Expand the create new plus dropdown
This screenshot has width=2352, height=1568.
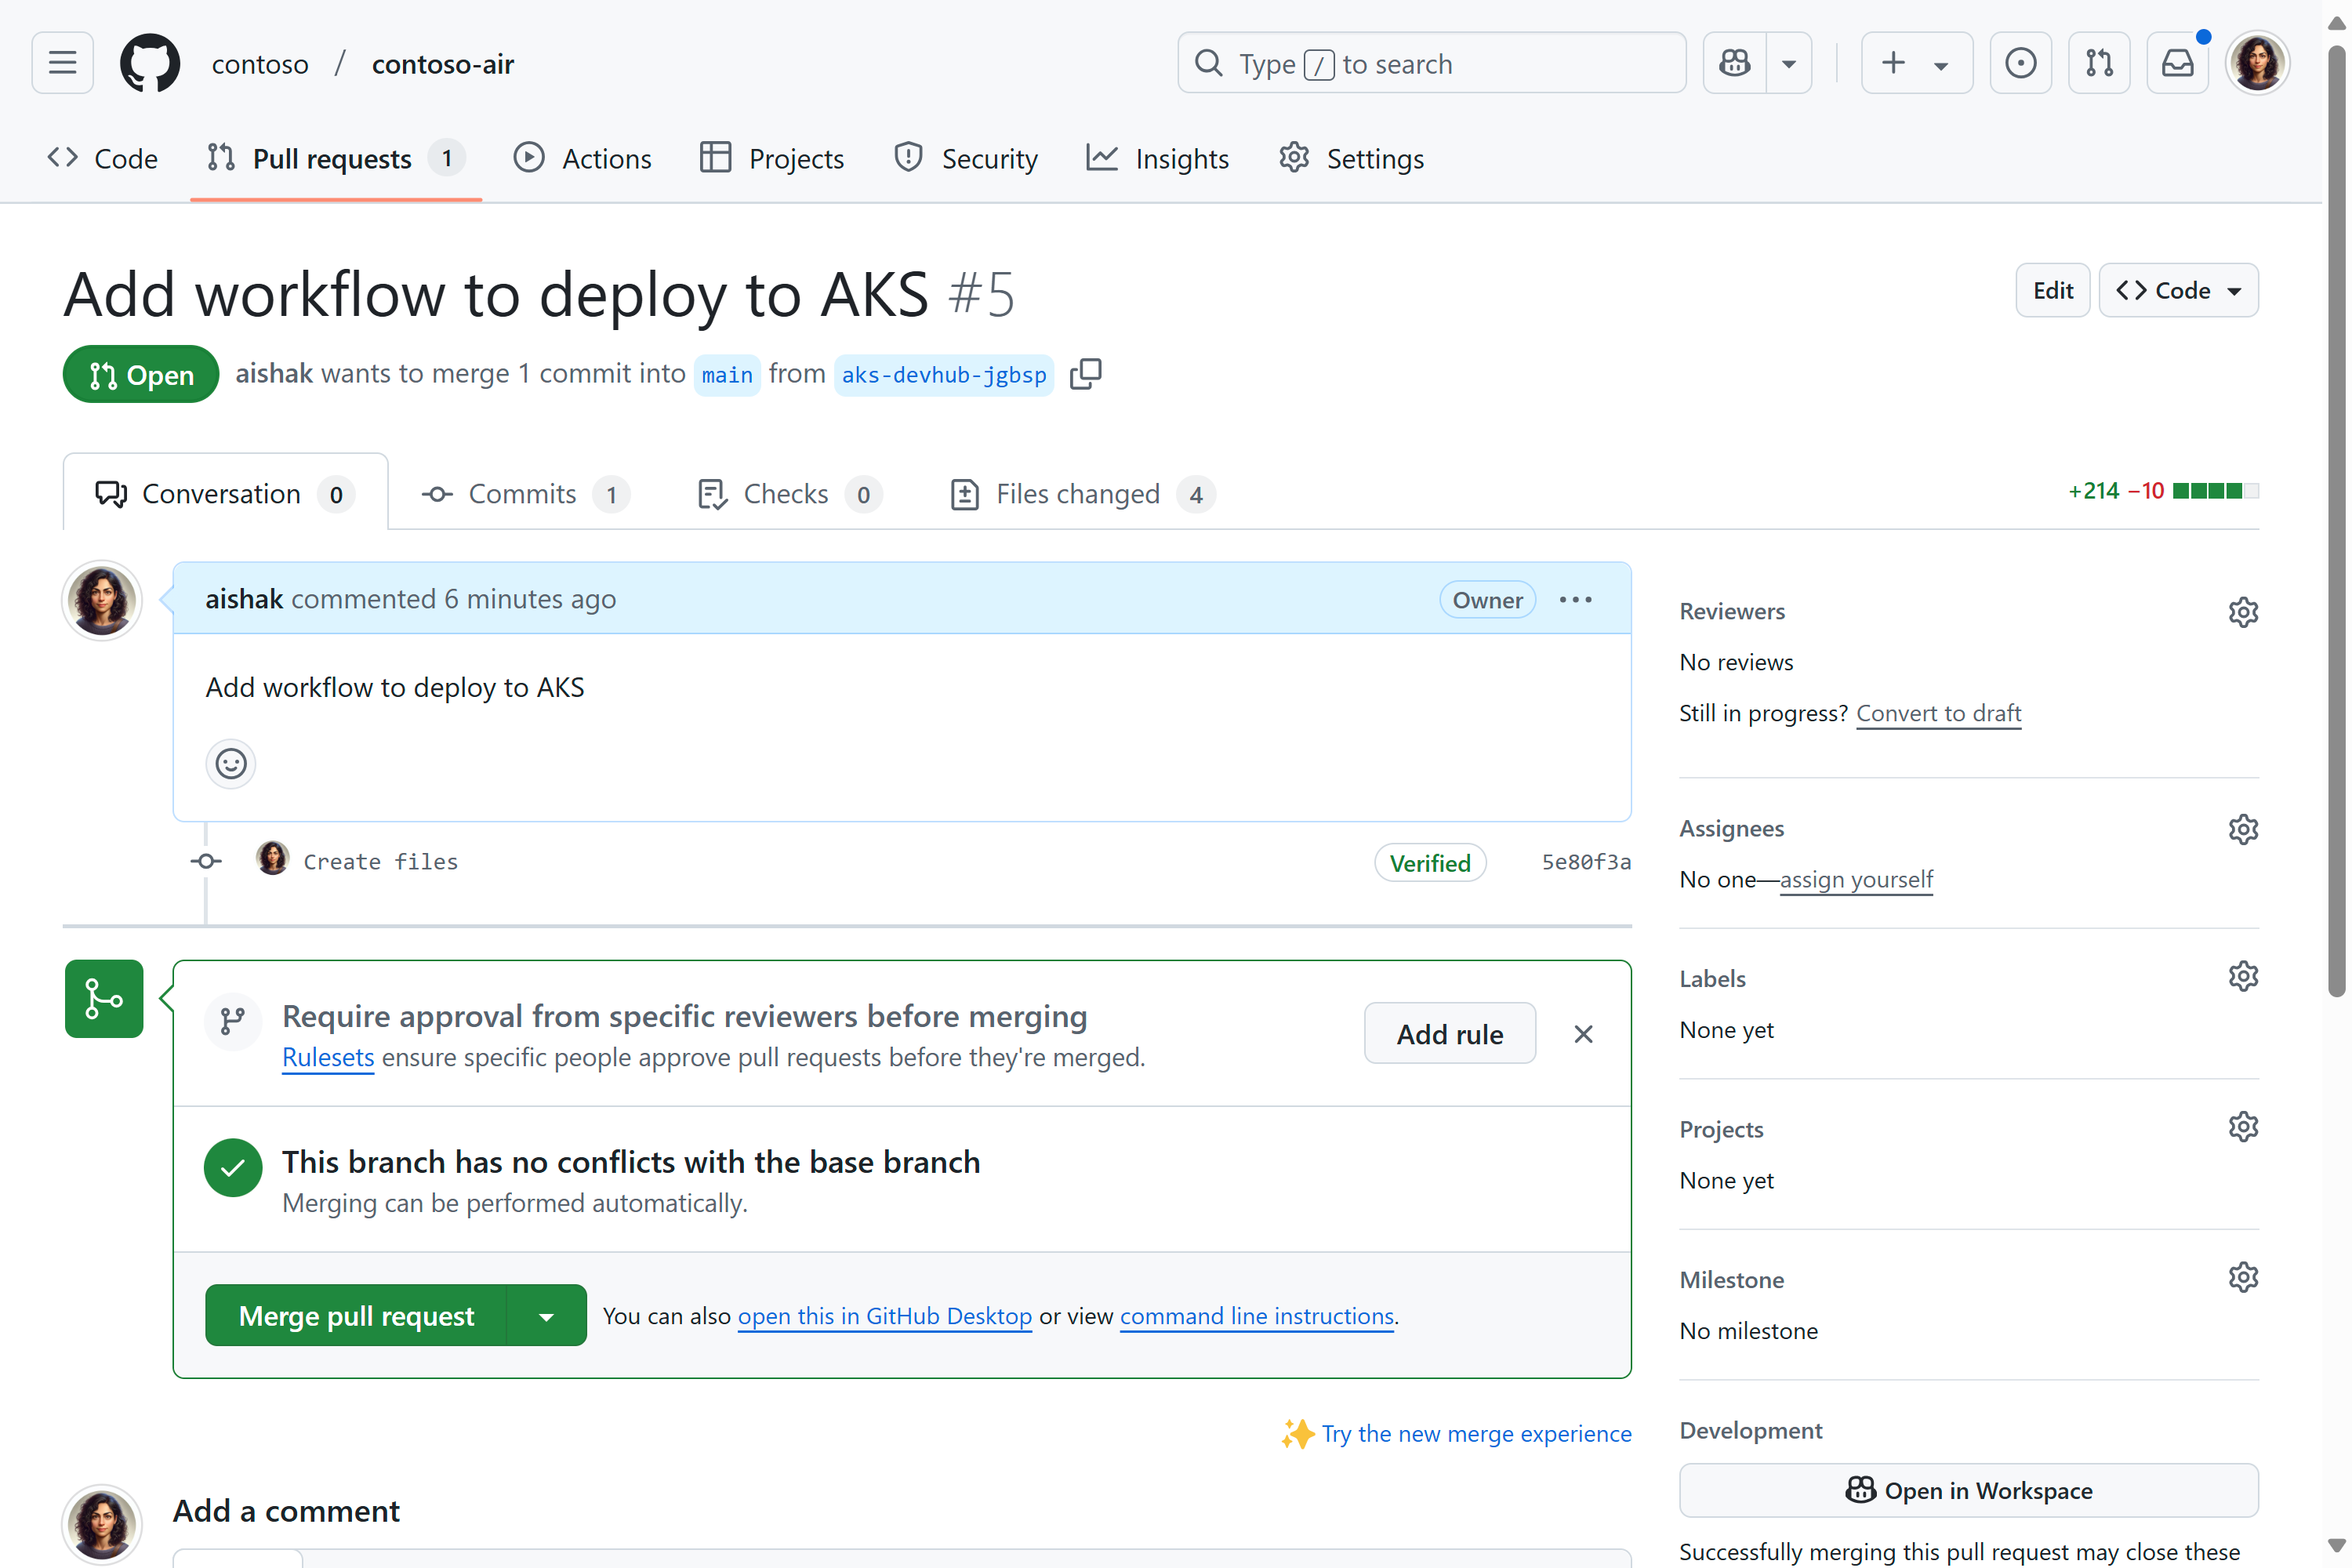point(1916,63)
